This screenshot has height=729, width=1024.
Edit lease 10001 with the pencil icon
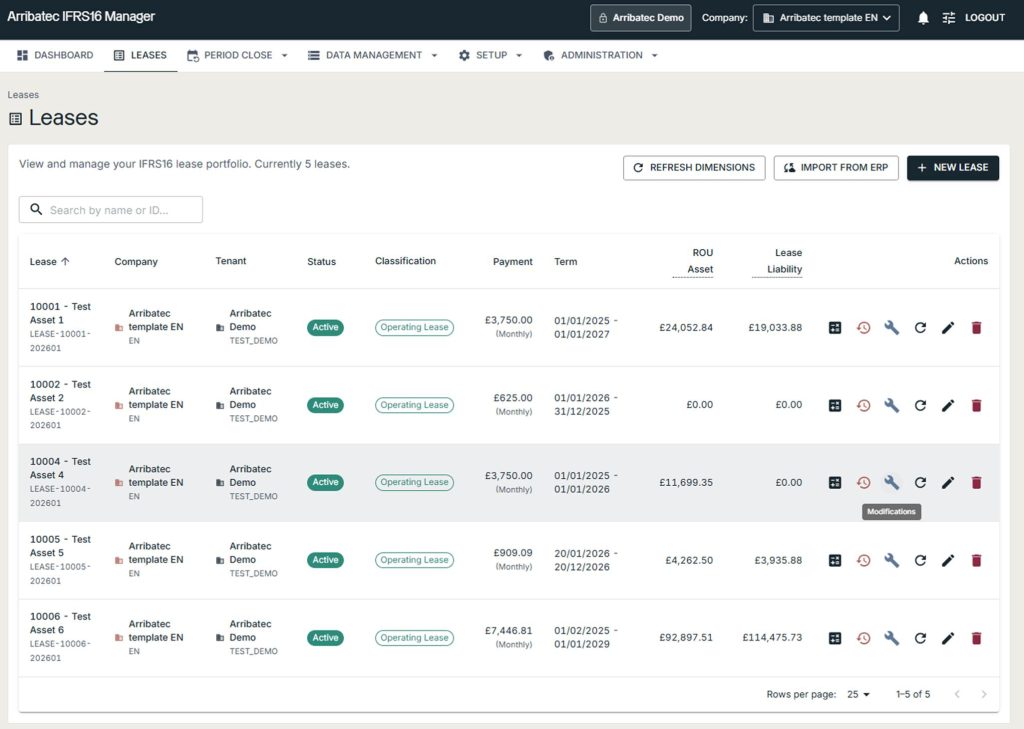coord(948,328)
